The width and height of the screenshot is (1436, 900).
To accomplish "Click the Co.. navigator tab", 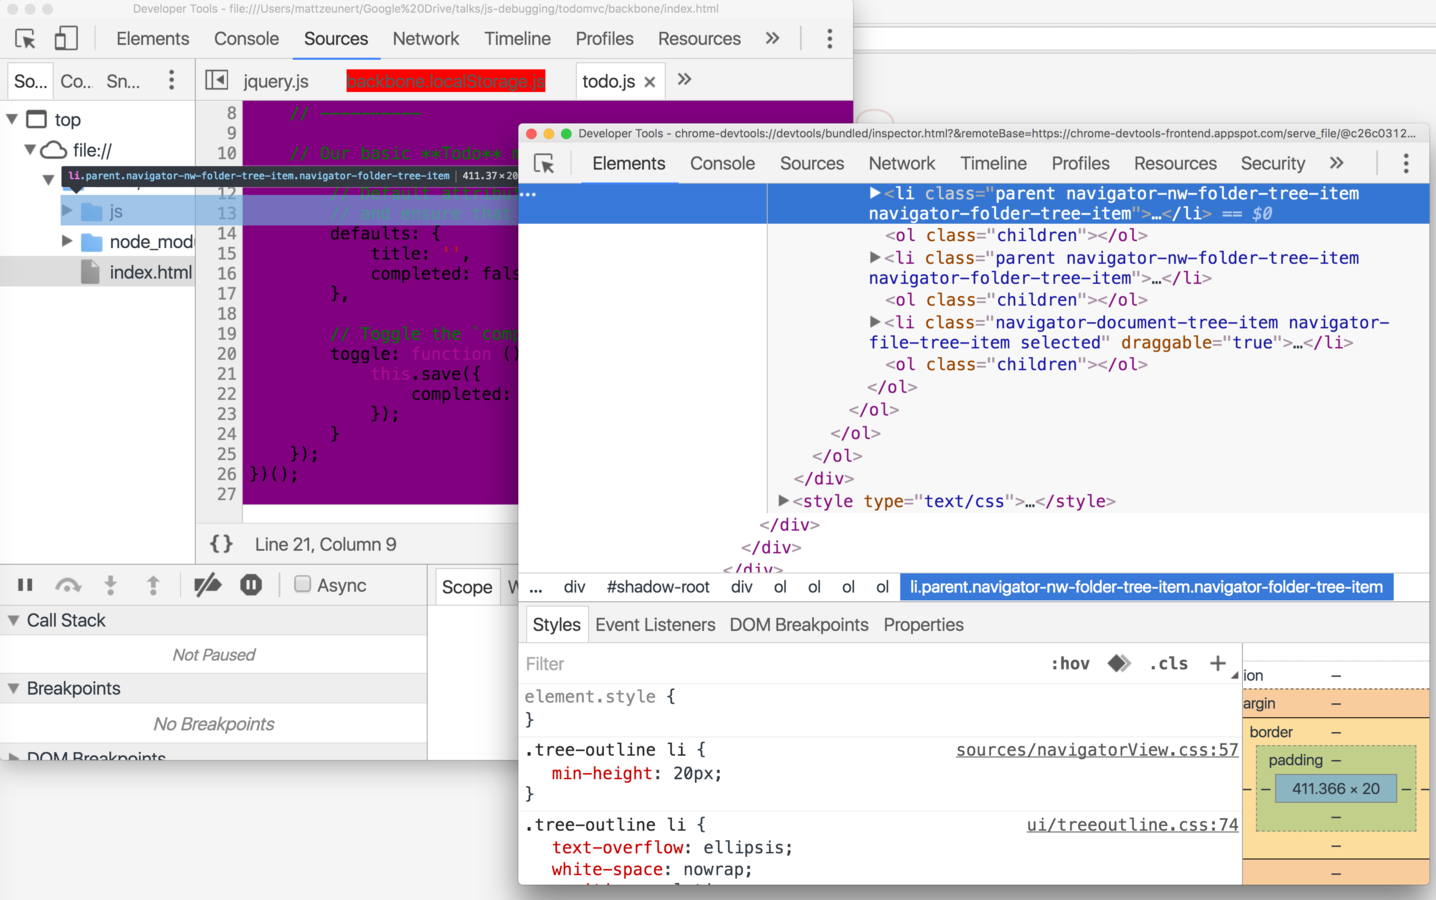I will pyautogui.click(x=76, y=81).
